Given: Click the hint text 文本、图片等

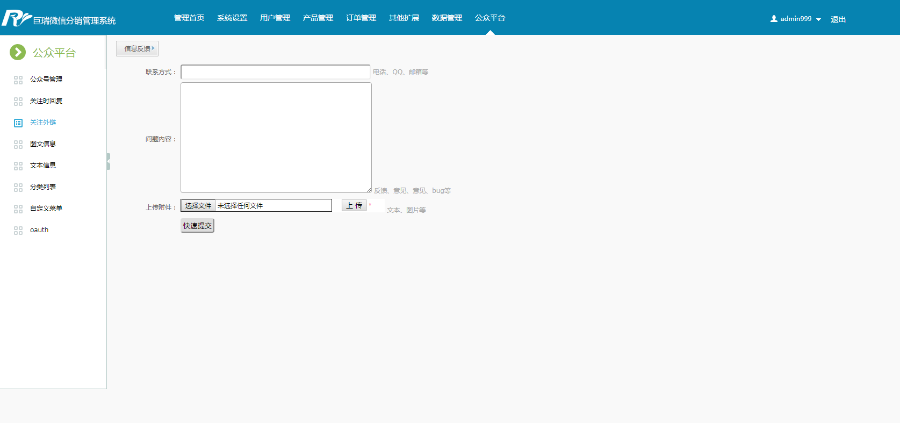Looking at the screenshot, I should pos(406,210).
